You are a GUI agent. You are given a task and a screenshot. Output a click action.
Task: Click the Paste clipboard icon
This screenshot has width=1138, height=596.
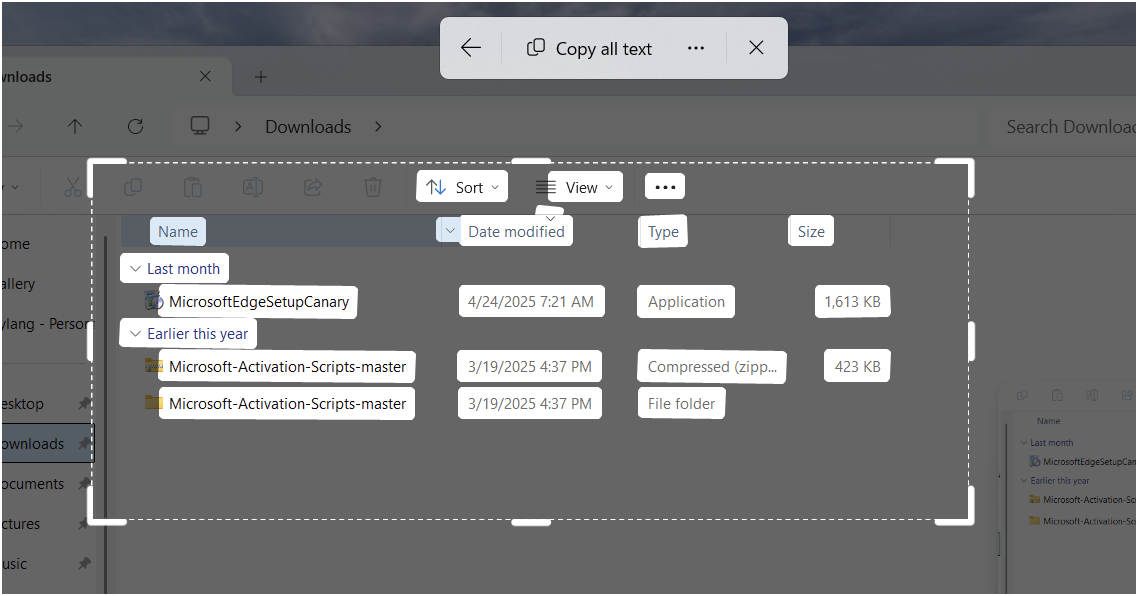[192, 187]
